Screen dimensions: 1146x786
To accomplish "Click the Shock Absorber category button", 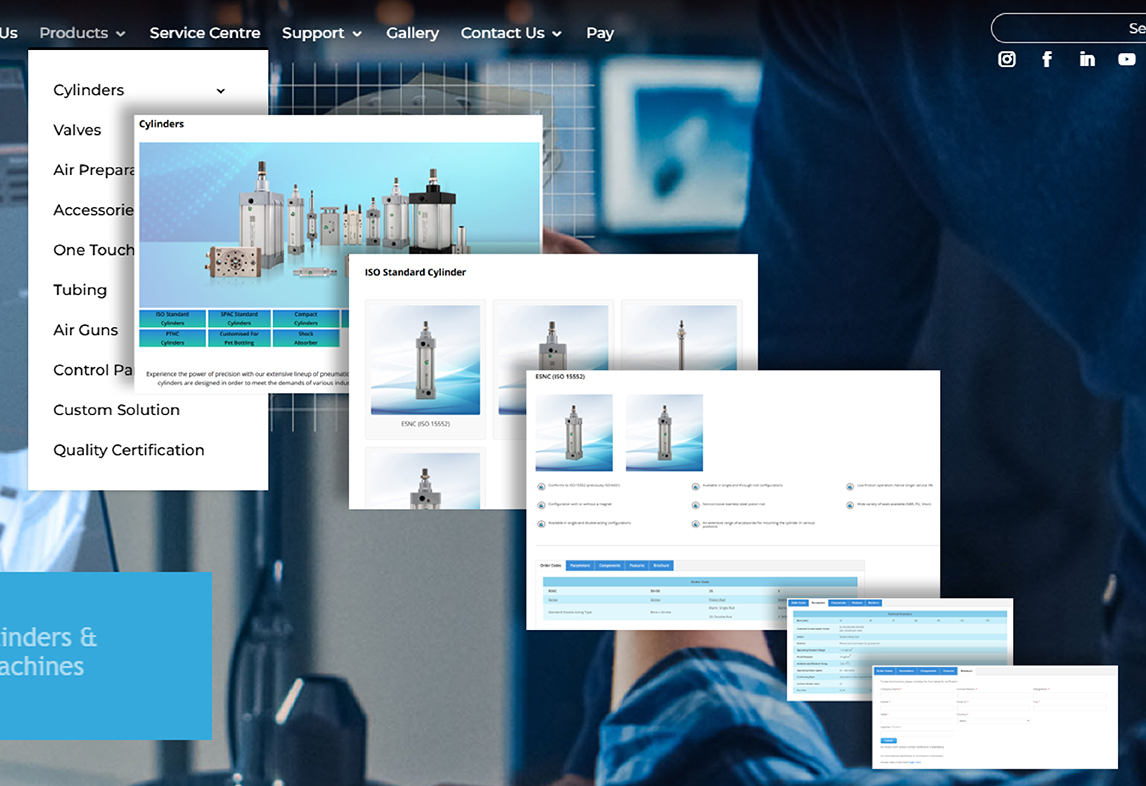I will 306,338.
